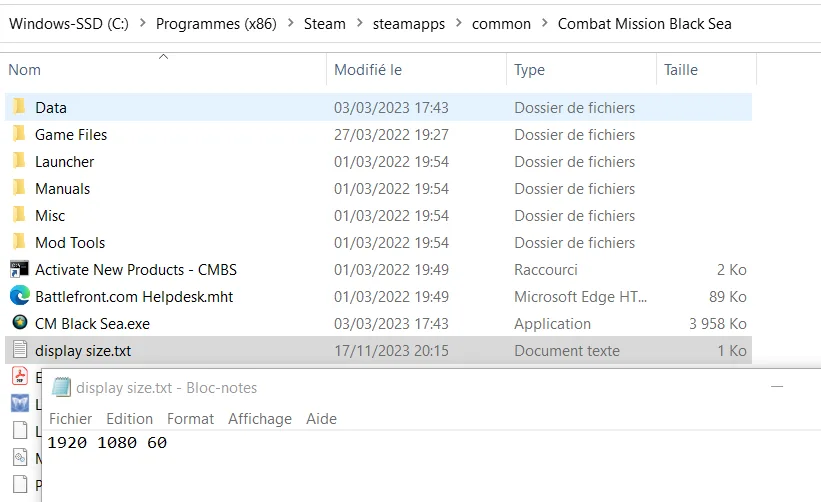
Task: Click the PDF file icon below display size.txt
Action: point(20,376)
